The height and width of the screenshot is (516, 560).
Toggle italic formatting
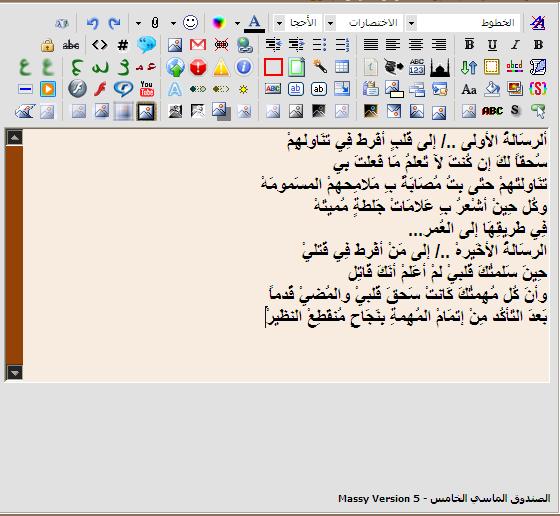coord(515,45)
